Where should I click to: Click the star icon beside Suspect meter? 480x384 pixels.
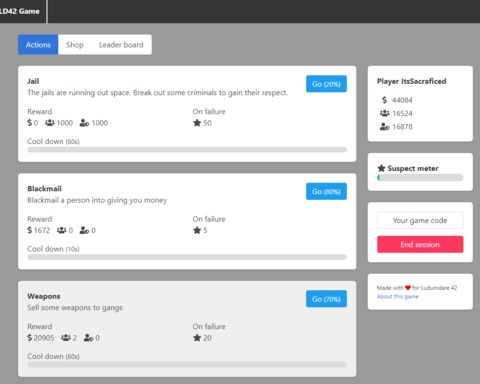pos(381,168)
